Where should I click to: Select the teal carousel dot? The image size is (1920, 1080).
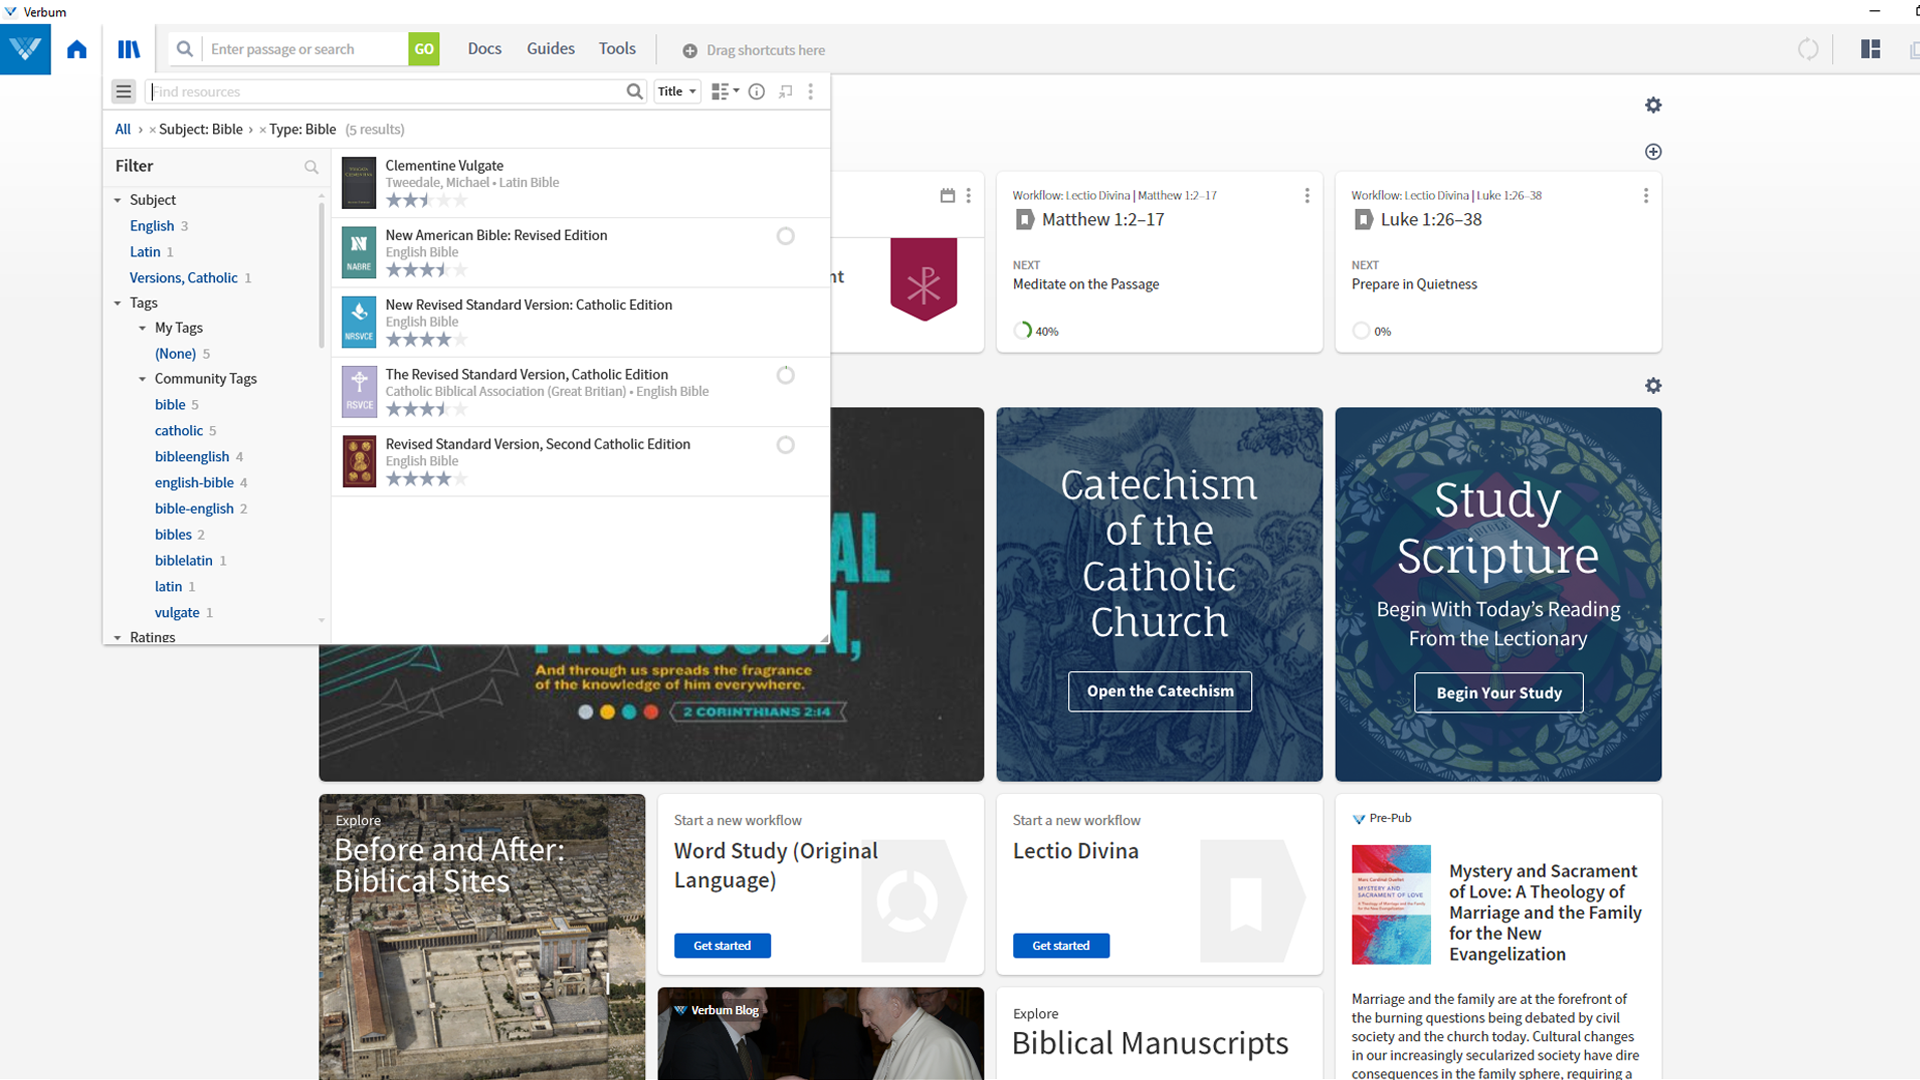pos(629,712)
